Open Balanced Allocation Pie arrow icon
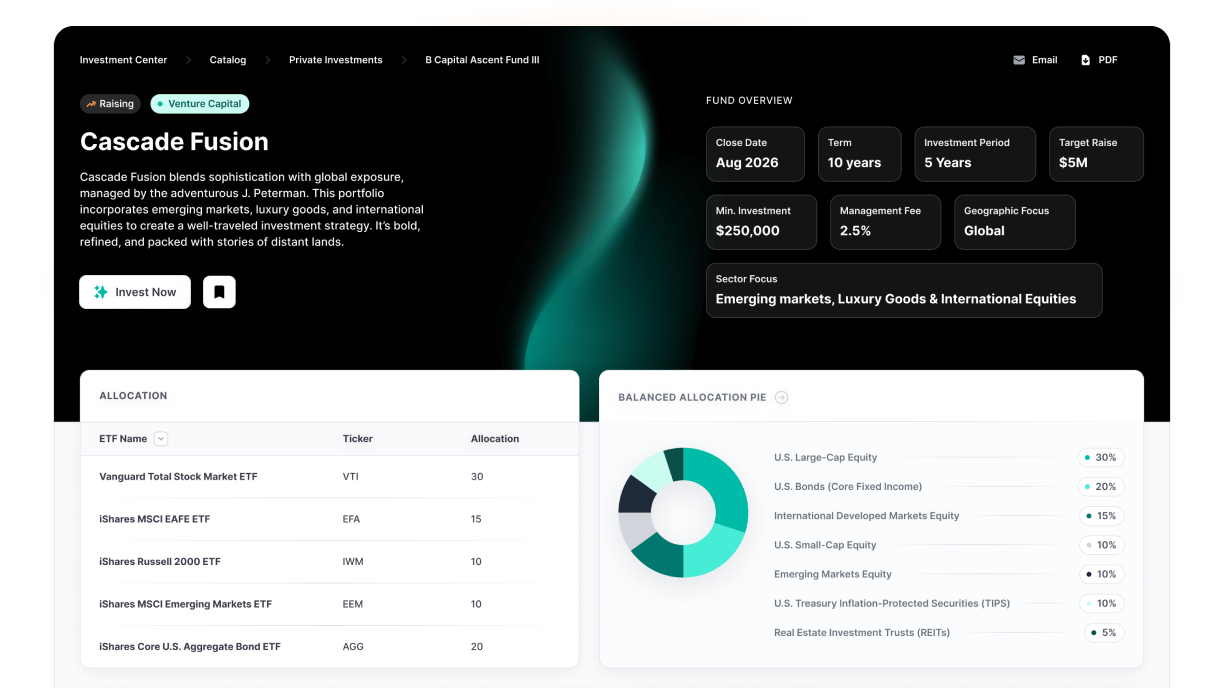1224x688 pixels. pyautogui.click(x=782, y=397)
